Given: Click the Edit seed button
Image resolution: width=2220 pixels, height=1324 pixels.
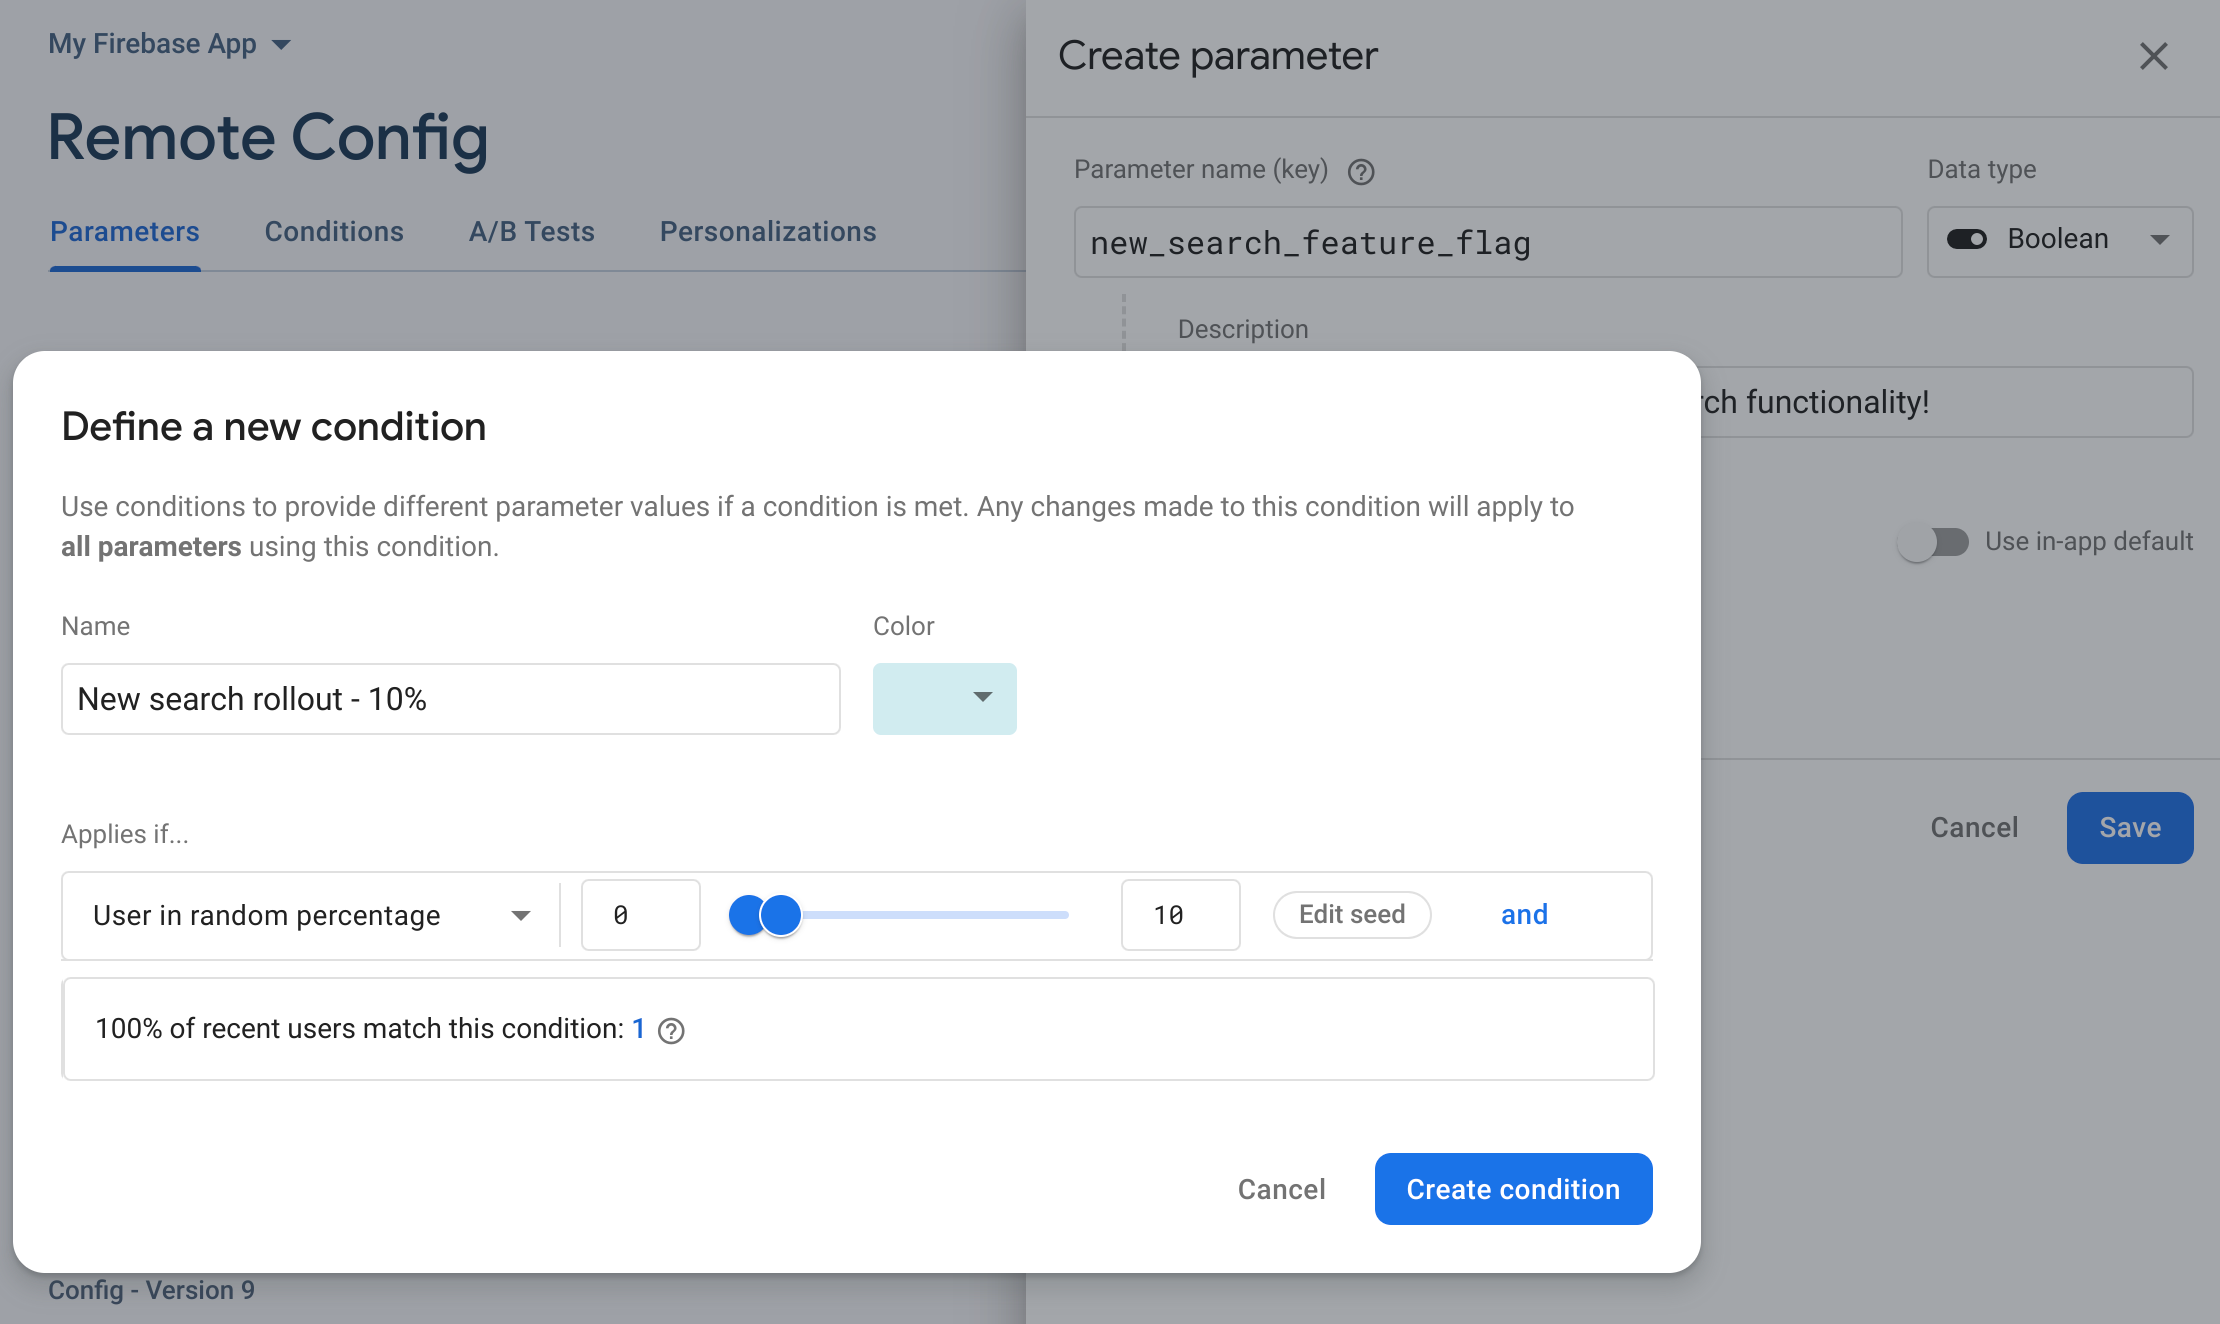Looking at the screenshot, I should [1350, 913].
